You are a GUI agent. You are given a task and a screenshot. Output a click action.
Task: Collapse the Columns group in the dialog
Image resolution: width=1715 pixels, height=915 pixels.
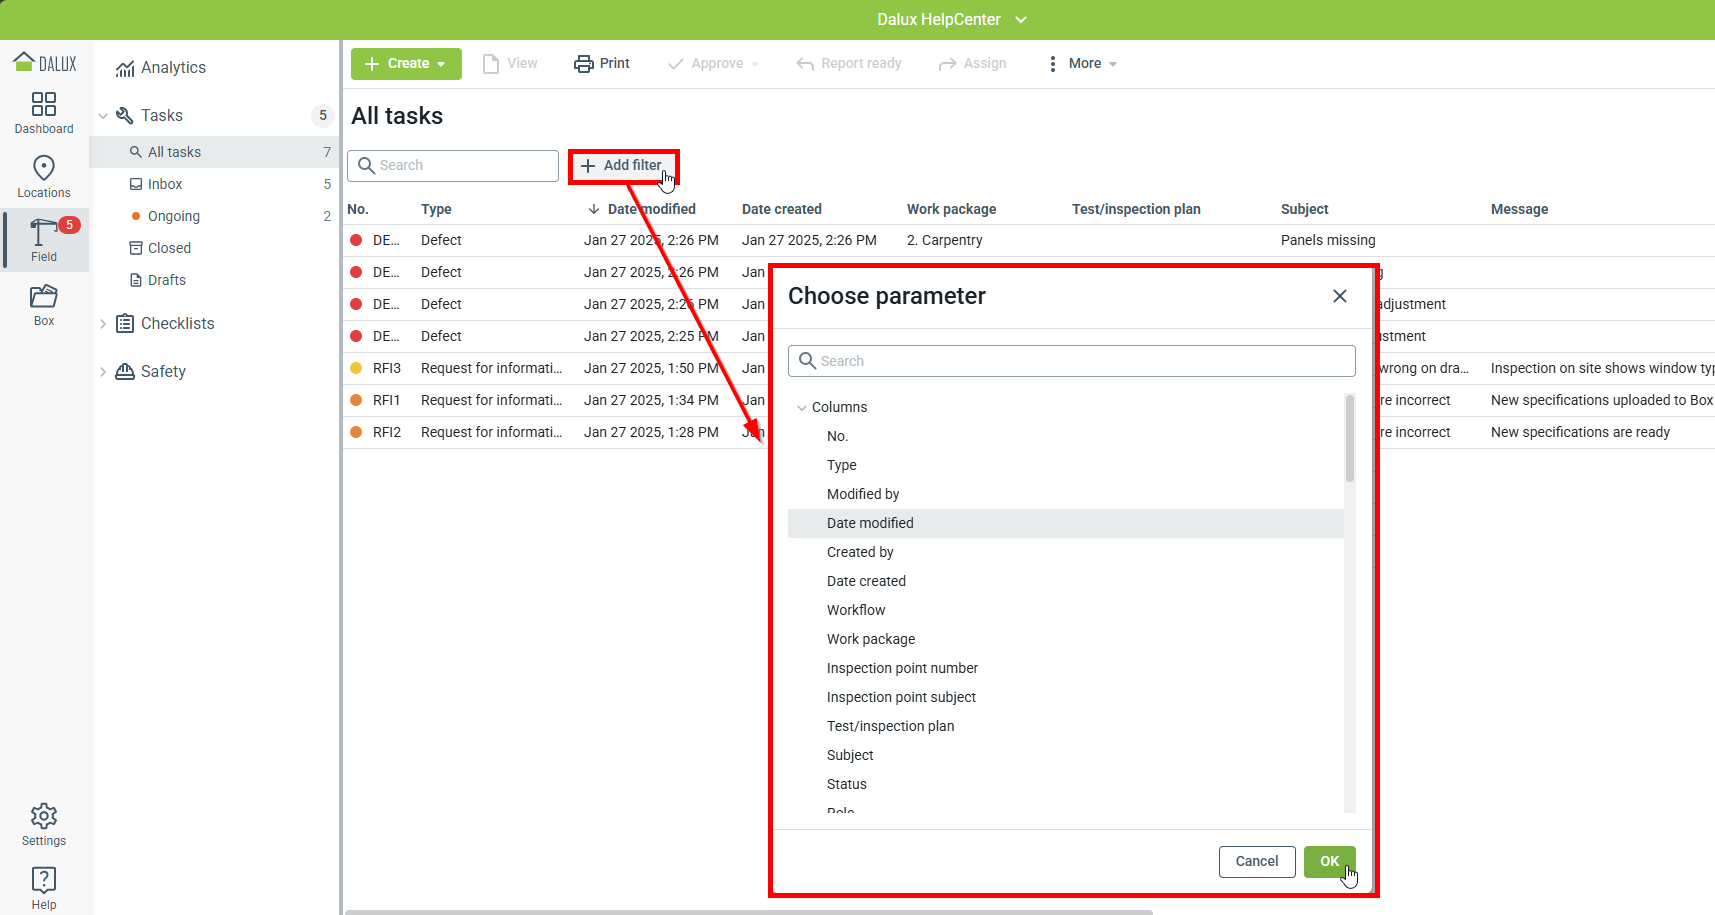click(802, 407)
